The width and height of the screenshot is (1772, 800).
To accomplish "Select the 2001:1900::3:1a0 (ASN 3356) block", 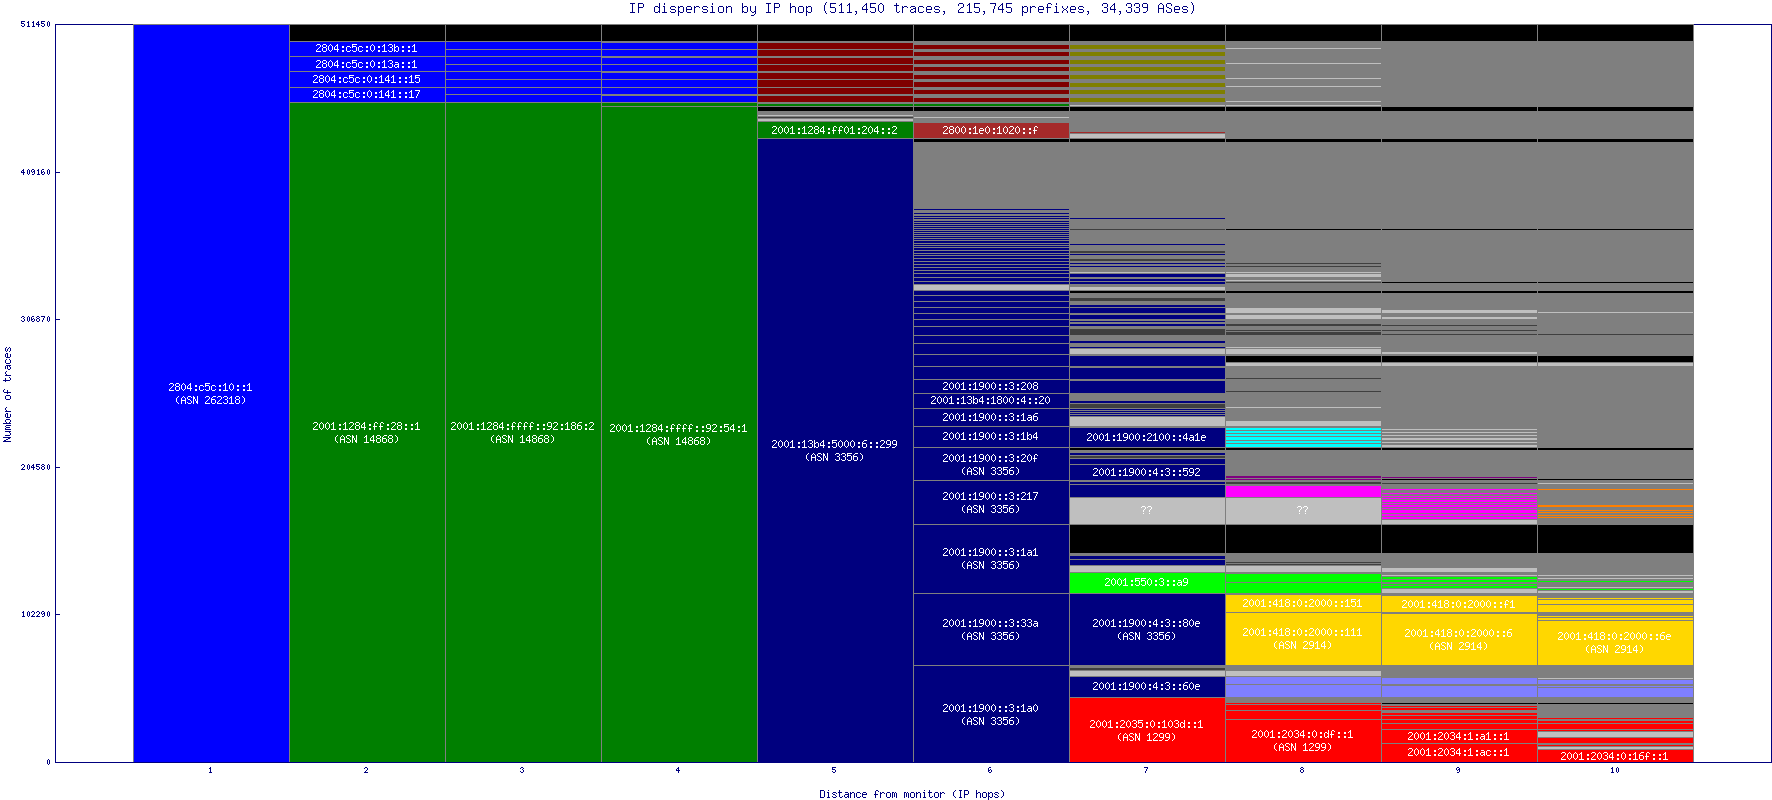I will coord(991,714).
